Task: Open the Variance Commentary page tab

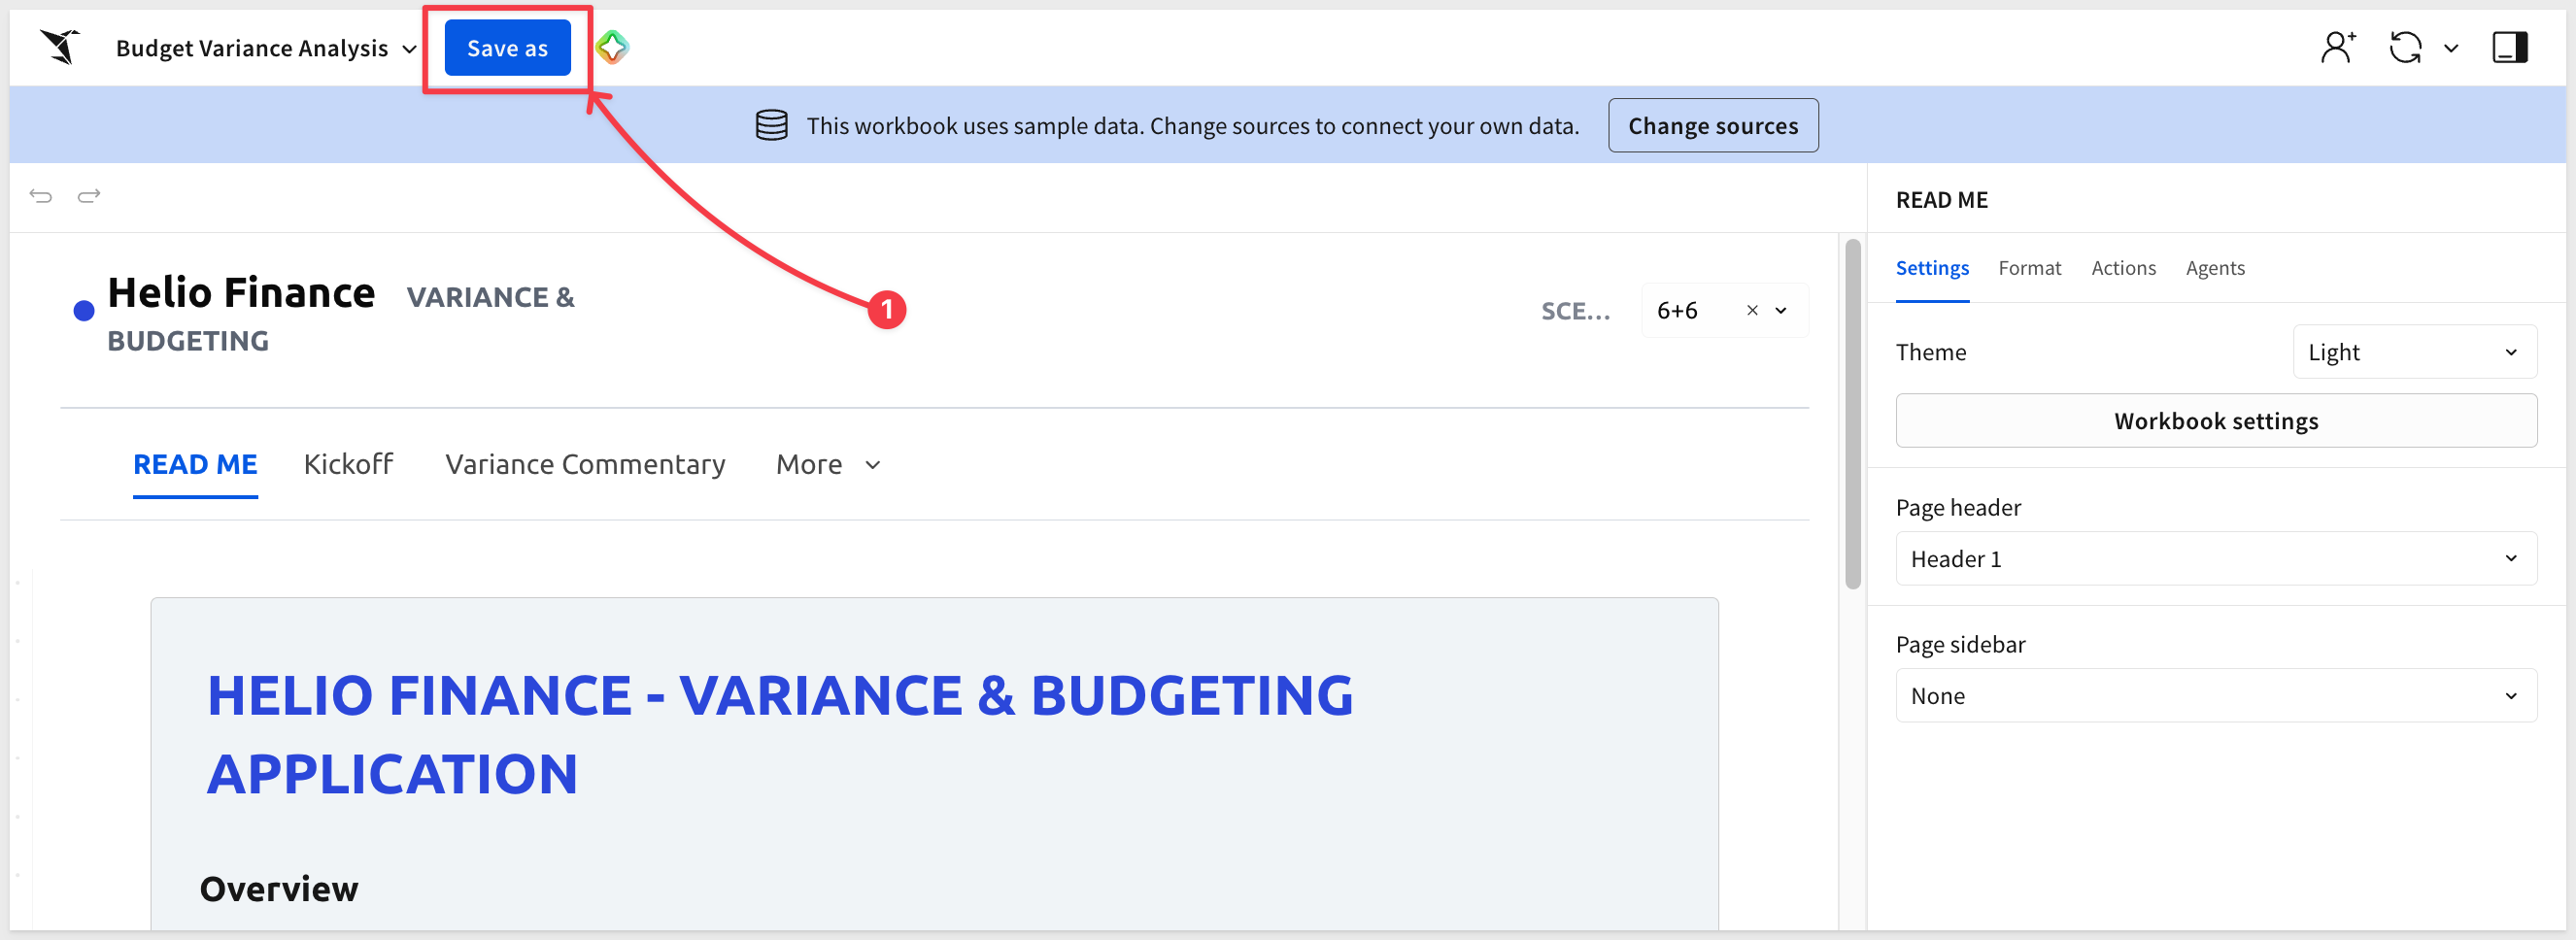Action: coord(585,465)
